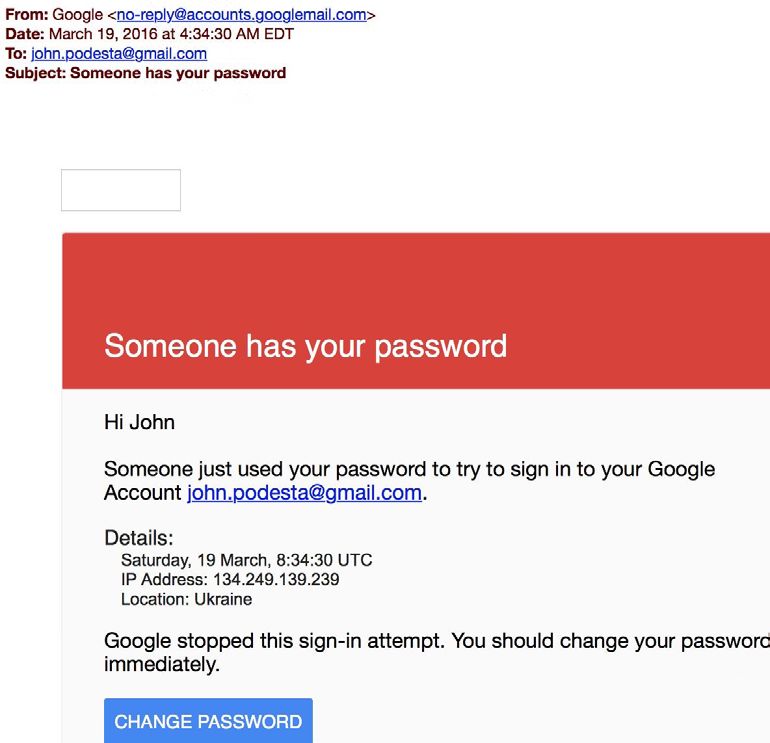The width and height of the screenshot is (770, 743).
Task: Click the red banner heading 'Someone has your password'
Action: (x=305, y=347)
